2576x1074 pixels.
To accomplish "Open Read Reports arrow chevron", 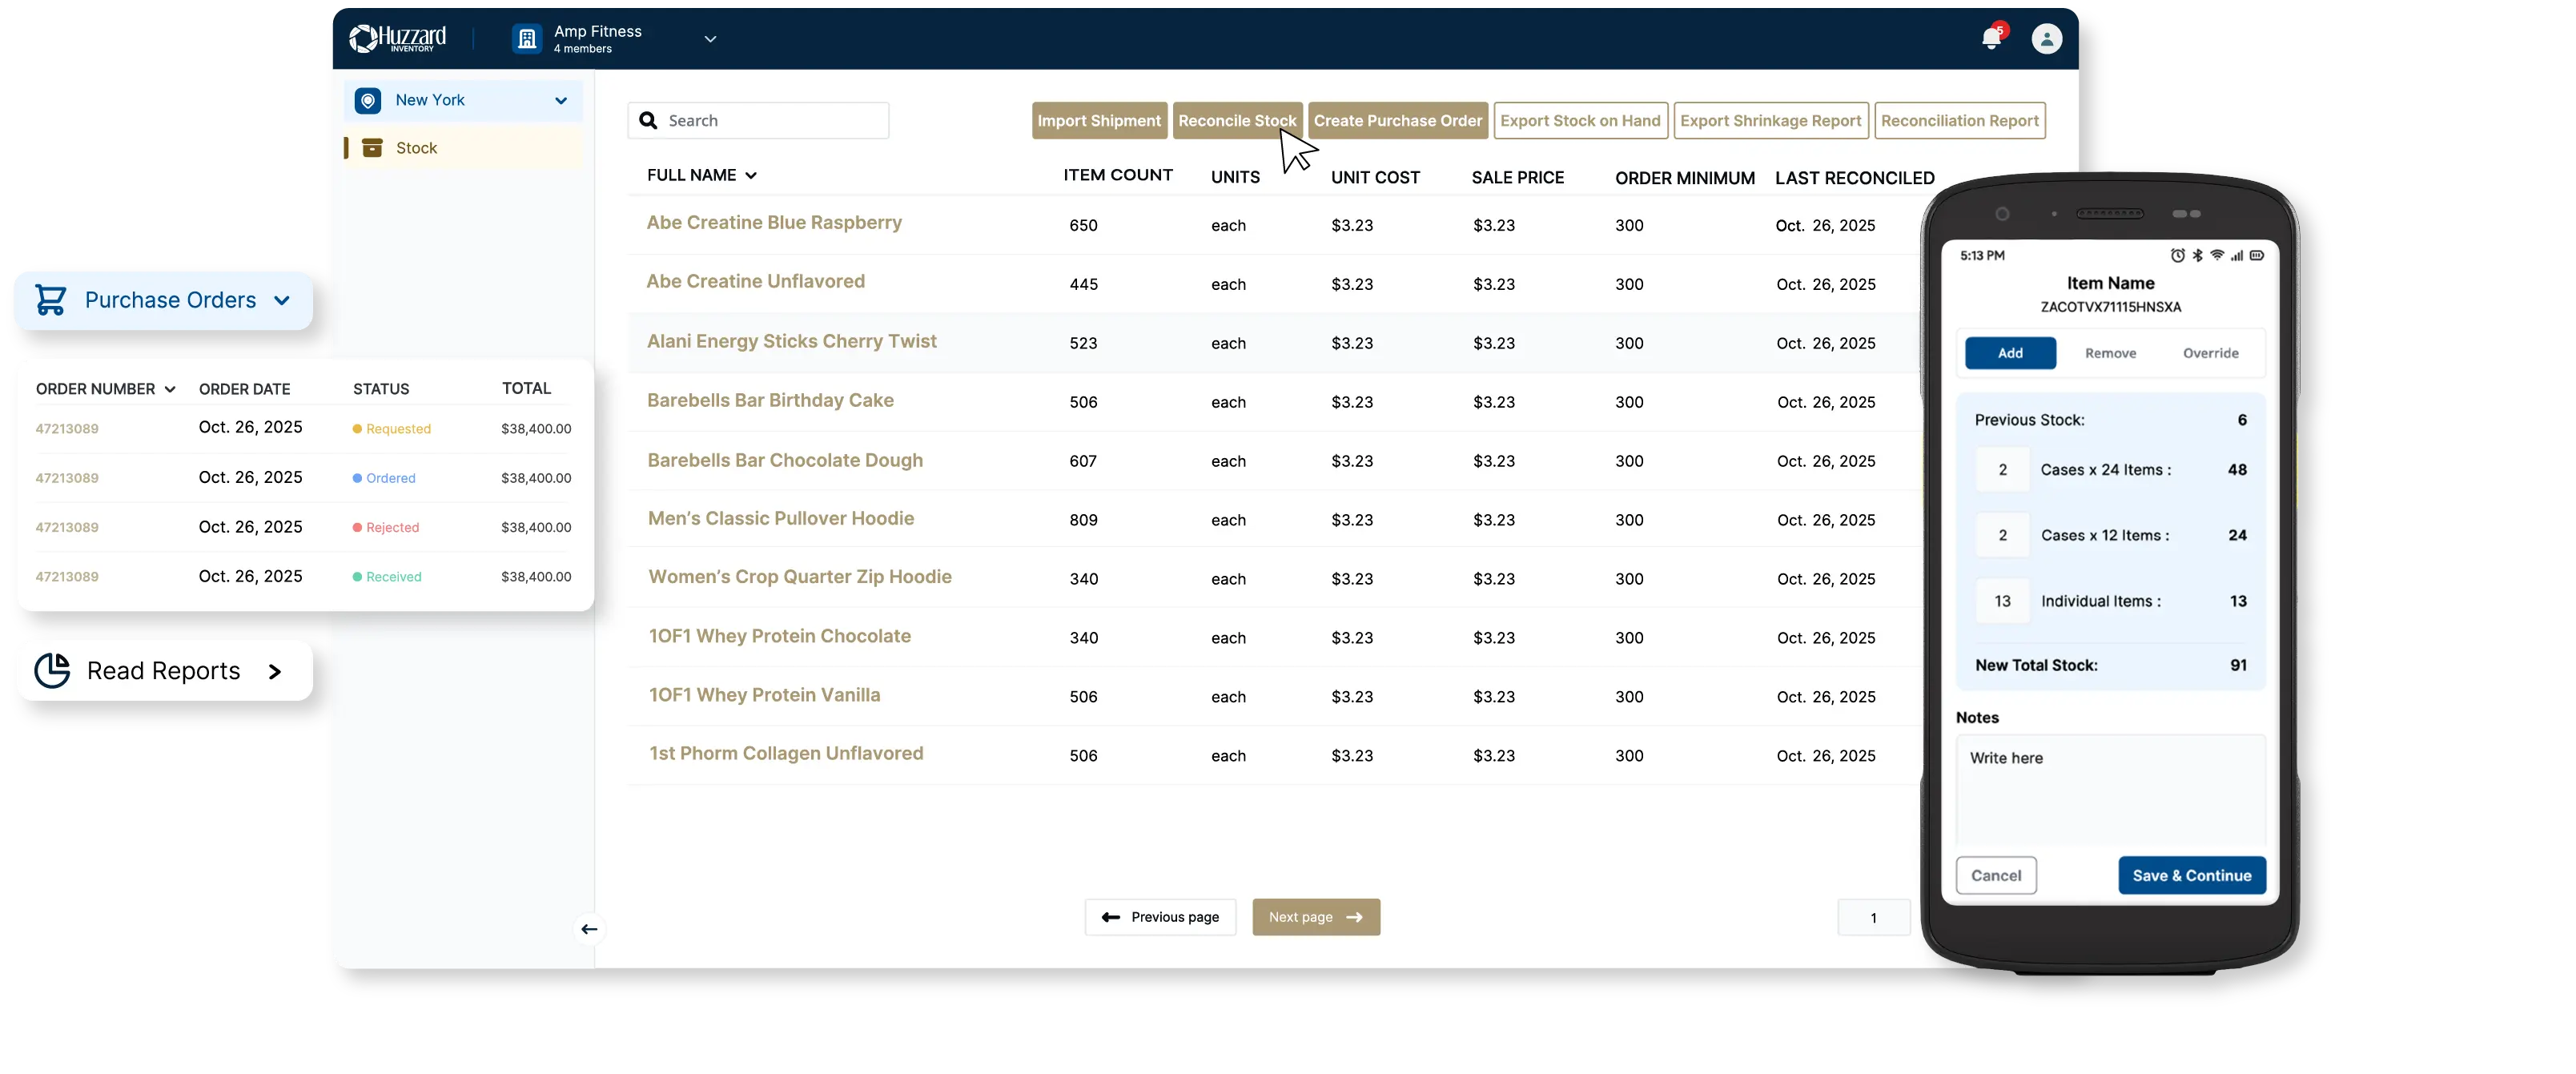I will click(275, 671).
